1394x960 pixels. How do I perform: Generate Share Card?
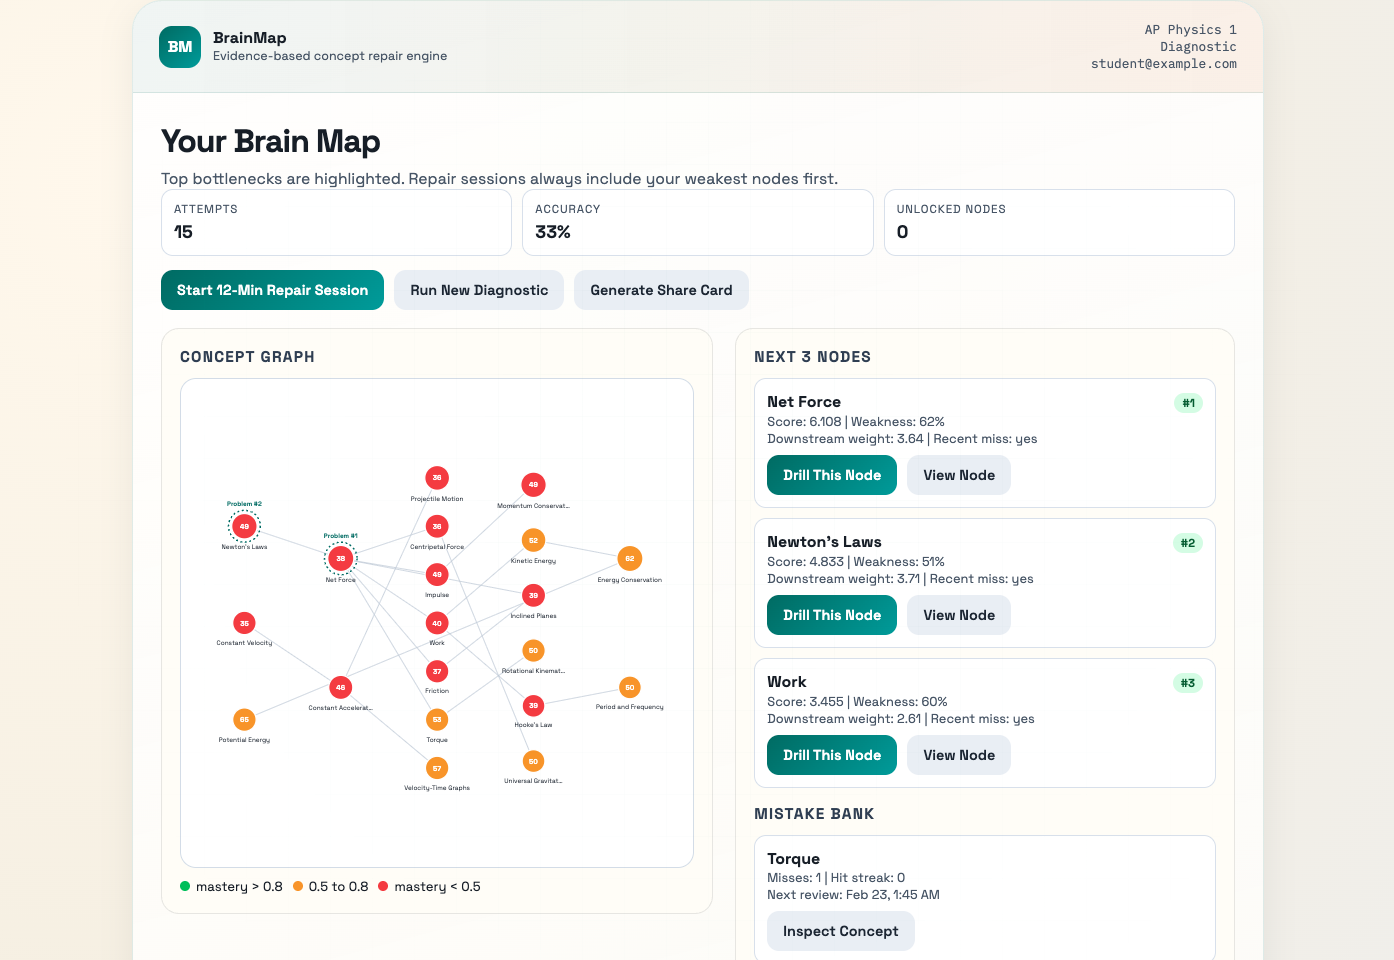click(661, 290)
